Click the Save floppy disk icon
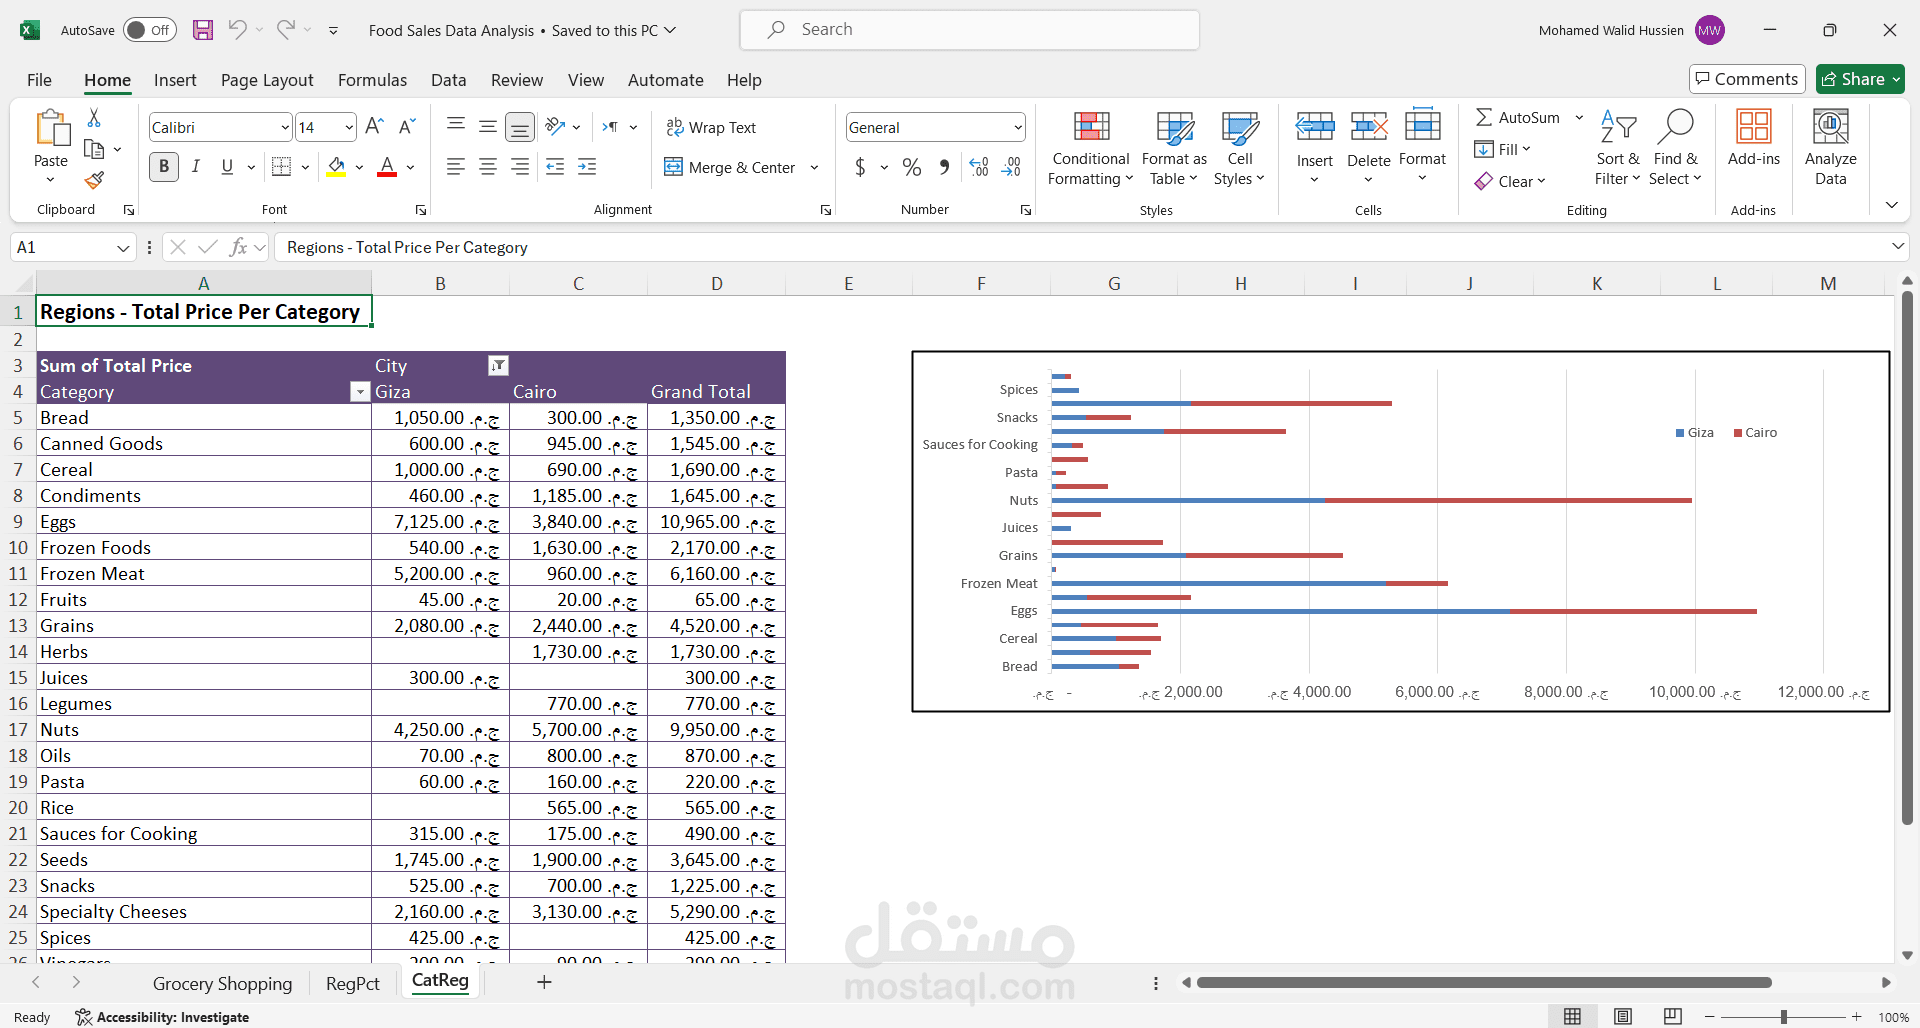The height and width of the screenshot is (1028, 1920). (x=203, y=30)
